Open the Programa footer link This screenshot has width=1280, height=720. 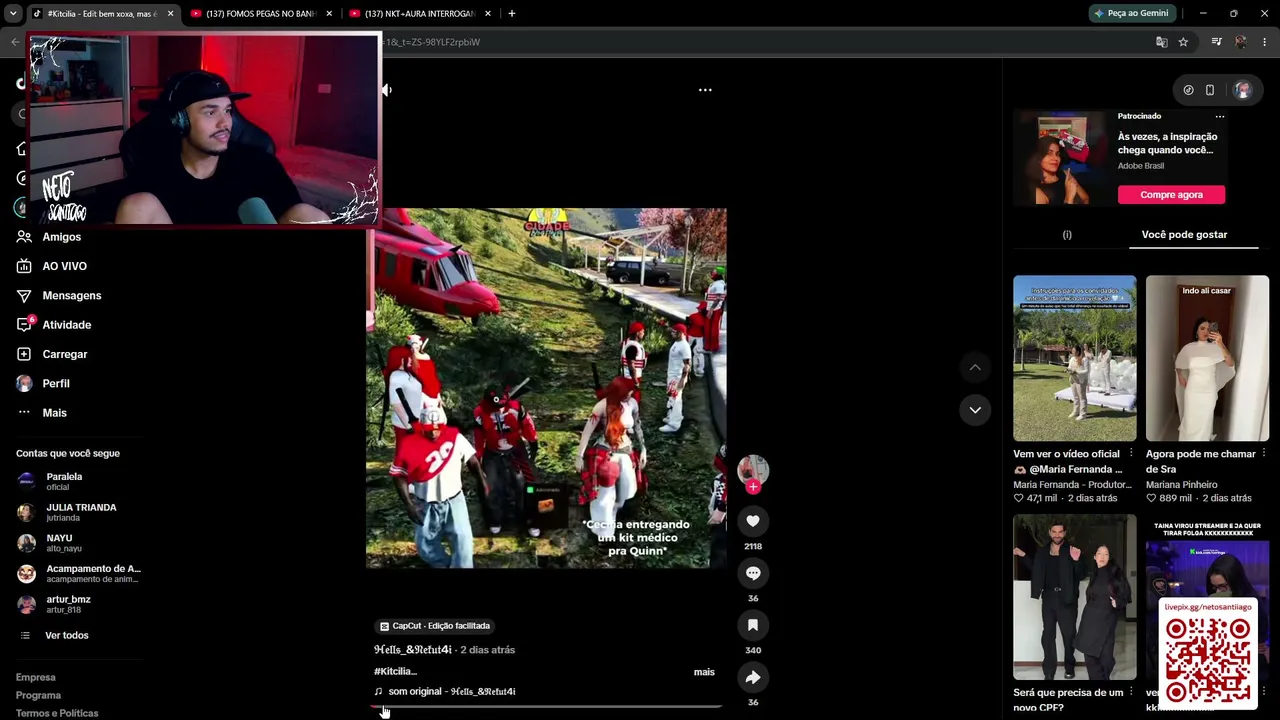pos(38,695)
